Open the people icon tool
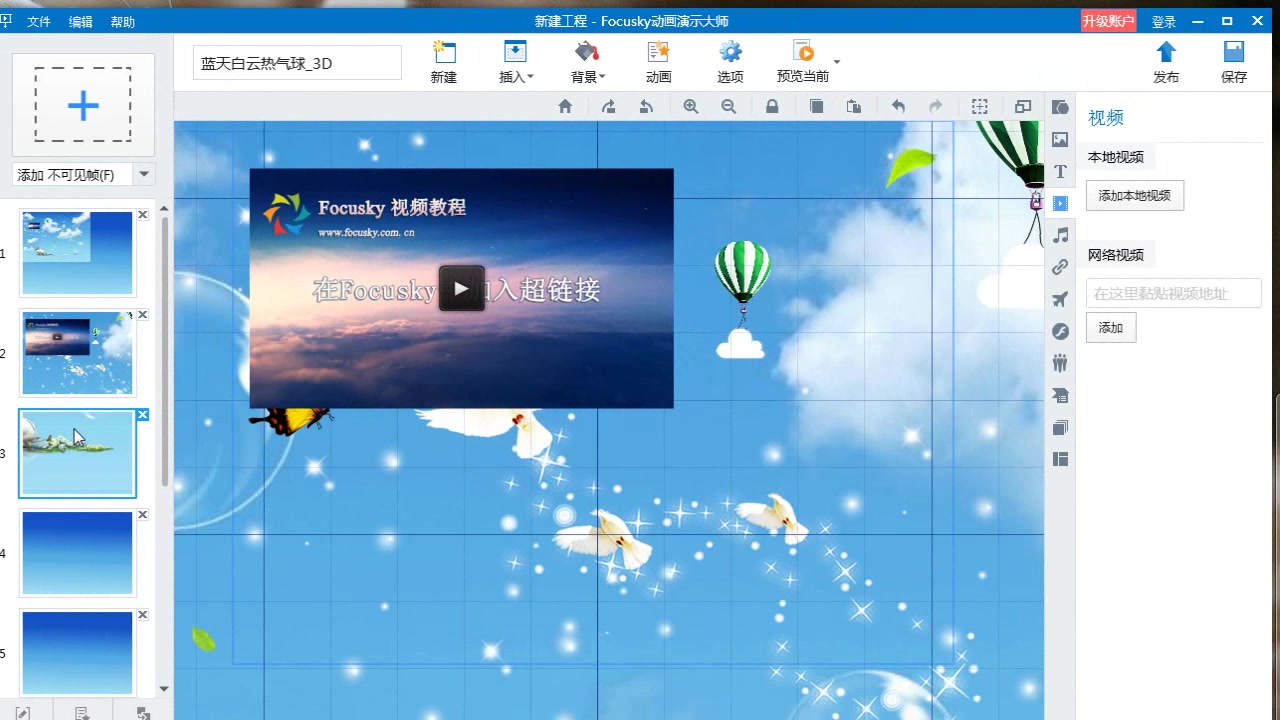Viewport: 1280px width, 720px height. [1061, 363]
